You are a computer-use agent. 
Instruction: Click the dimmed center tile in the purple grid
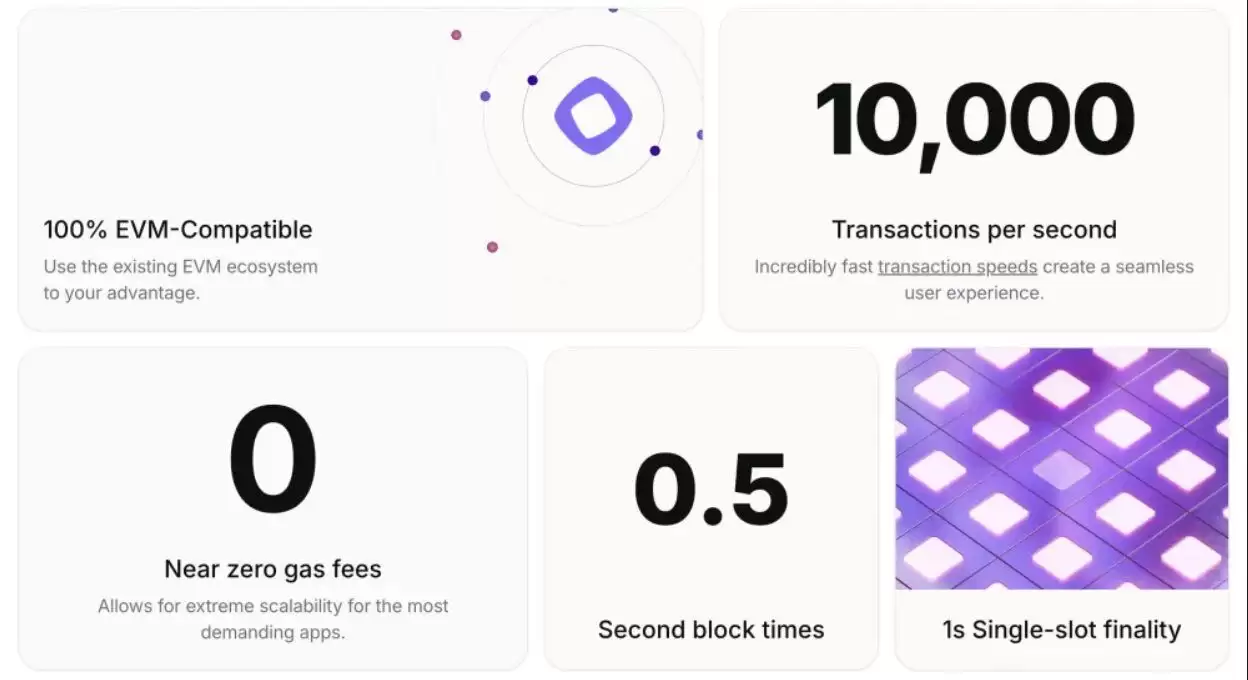[x=1061, y=468]
